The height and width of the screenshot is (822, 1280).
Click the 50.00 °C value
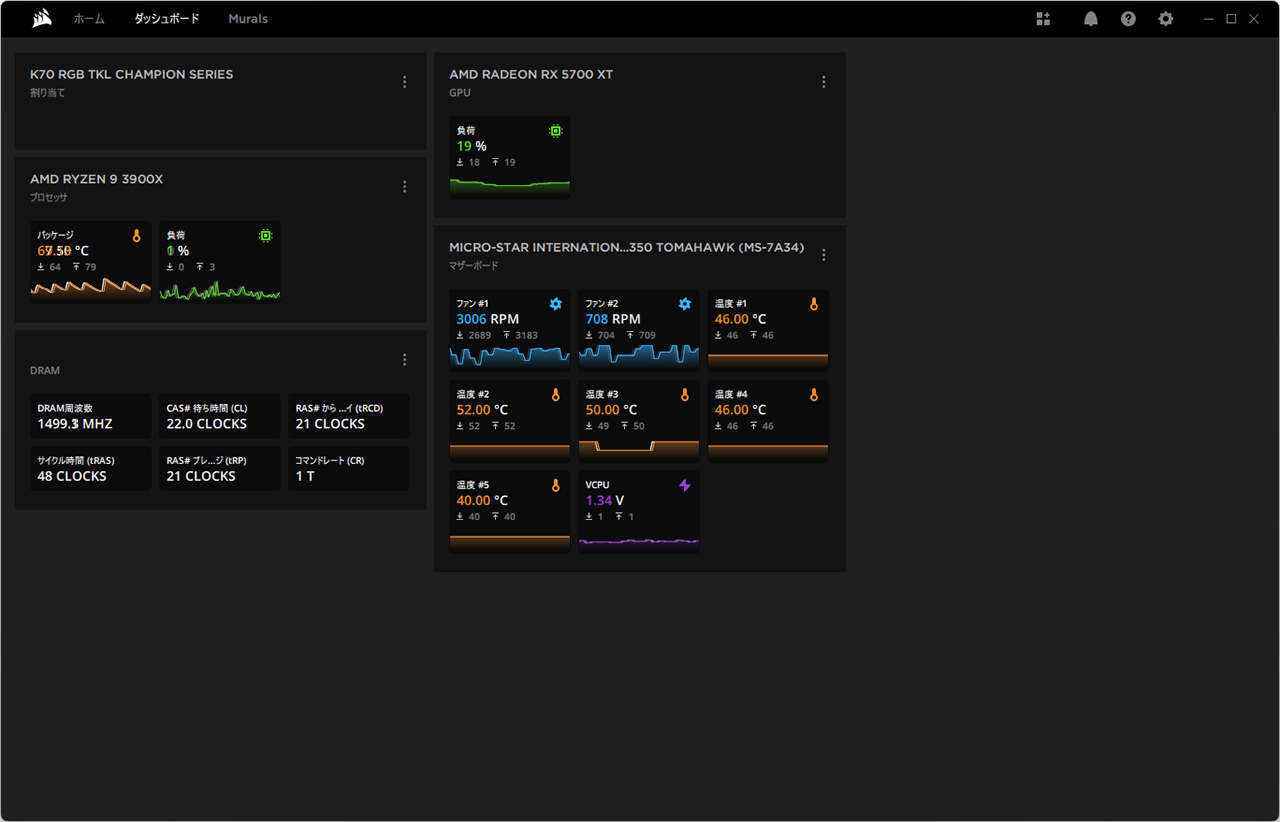point(612,410)
